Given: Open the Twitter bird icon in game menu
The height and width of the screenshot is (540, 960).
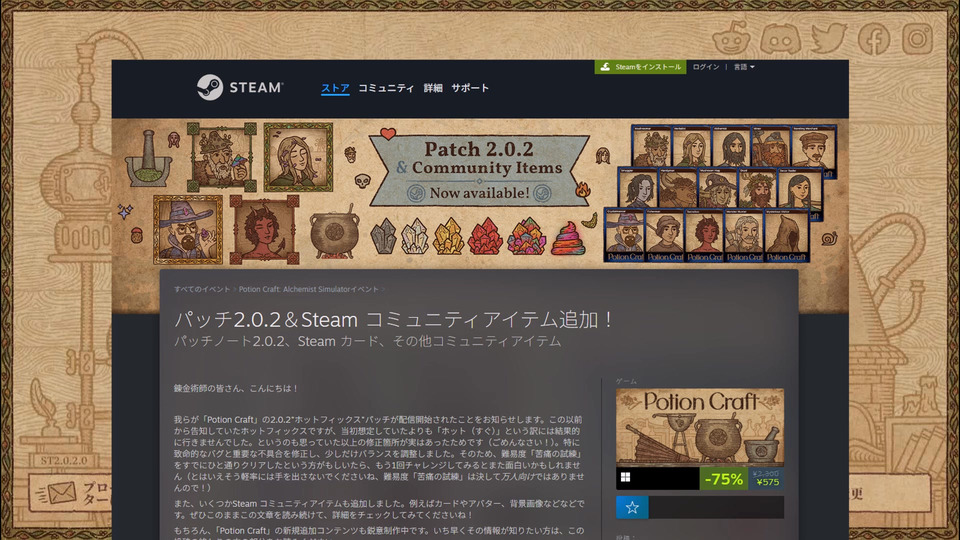Looking at the screenshot, I should (828, 38).
